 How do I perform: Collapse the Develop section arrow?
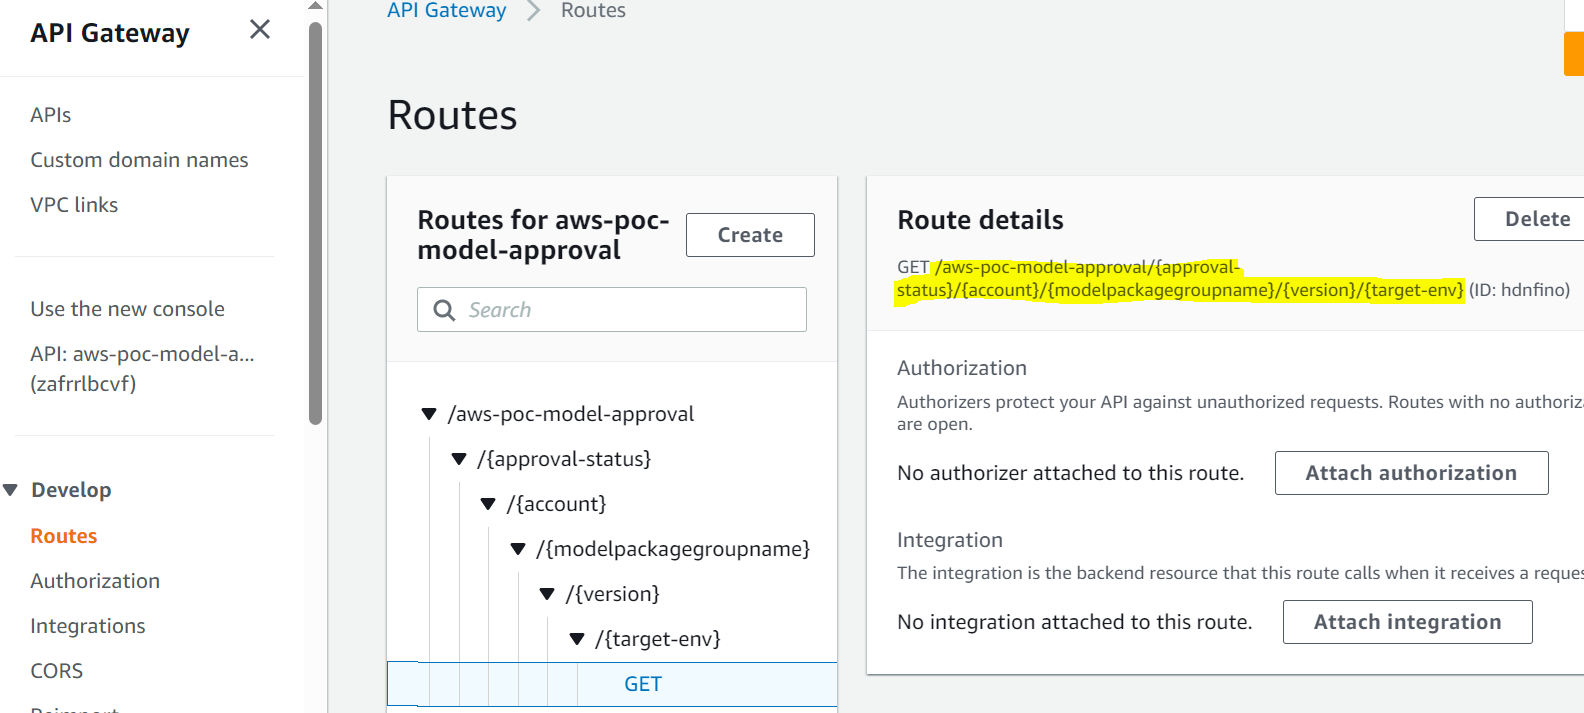(x=11, y=490)
